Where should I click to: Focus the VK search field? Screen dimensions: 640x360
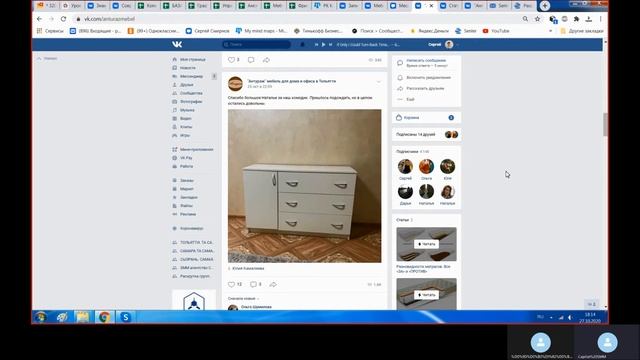coord(257,44)
